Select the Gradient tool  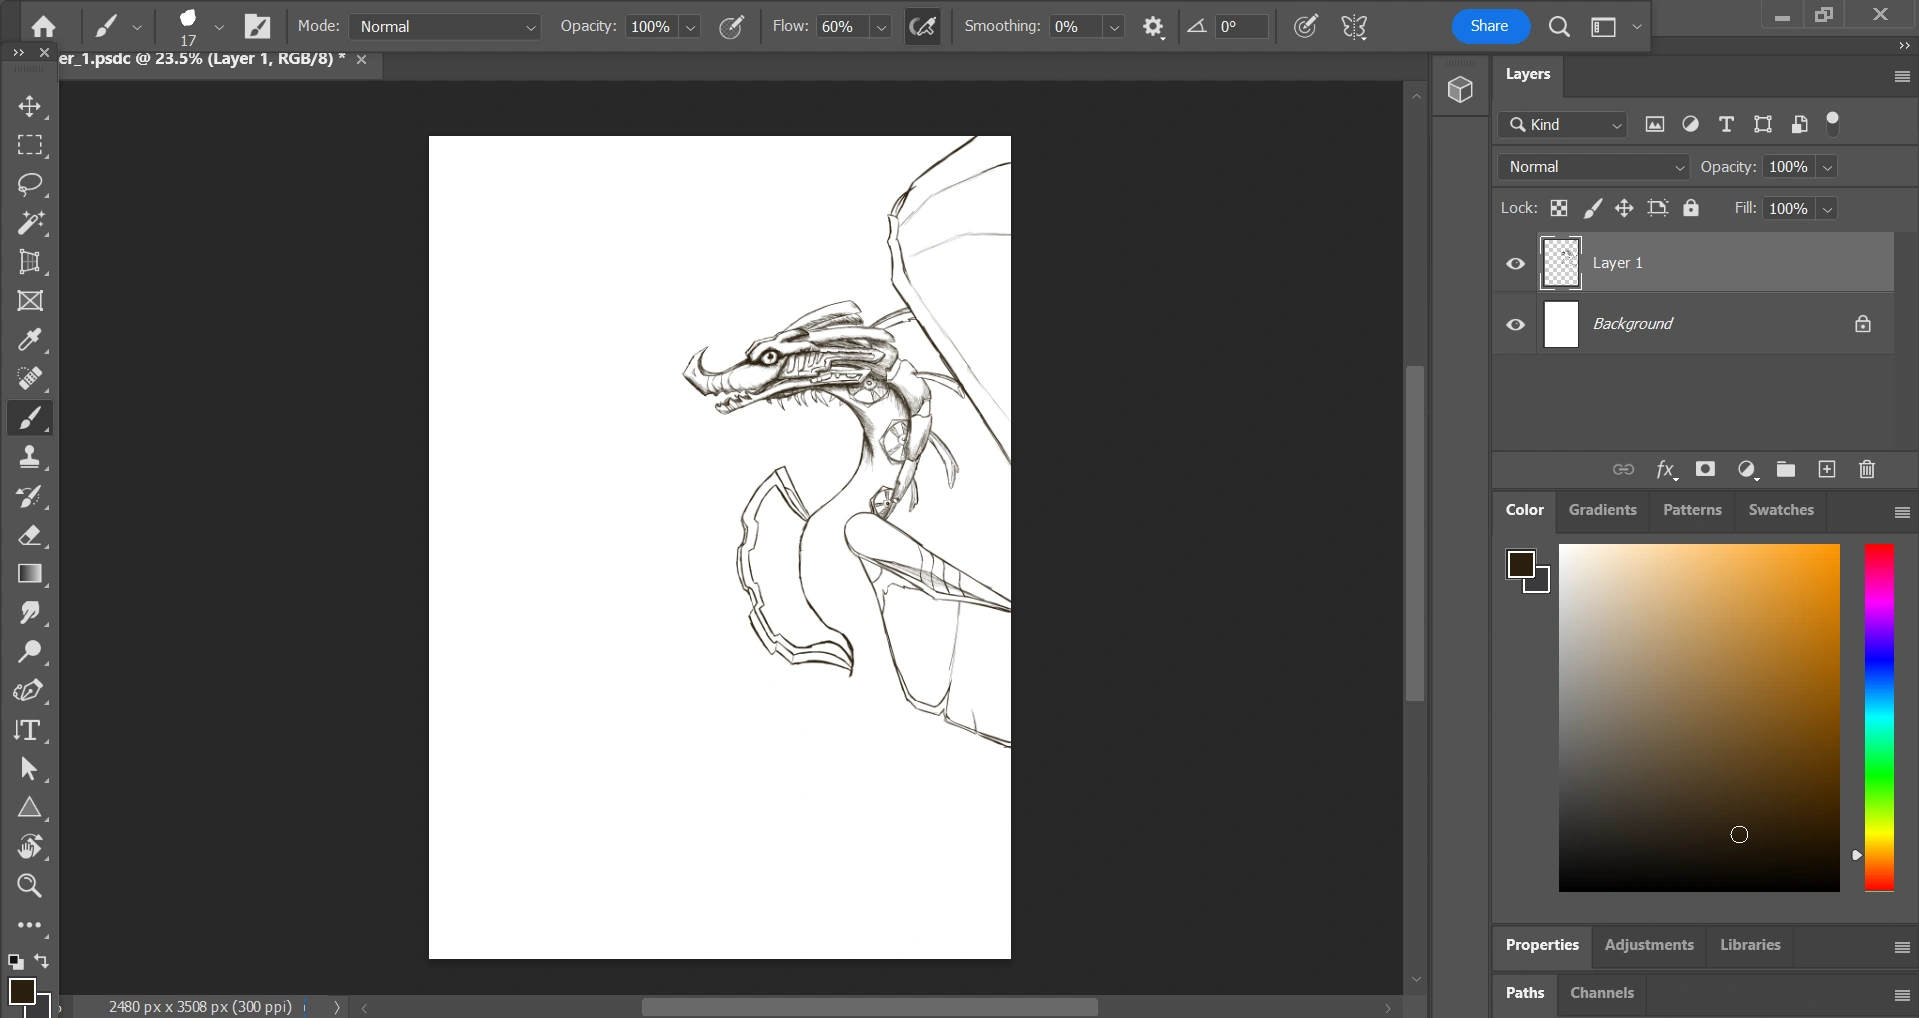[30, 573]
